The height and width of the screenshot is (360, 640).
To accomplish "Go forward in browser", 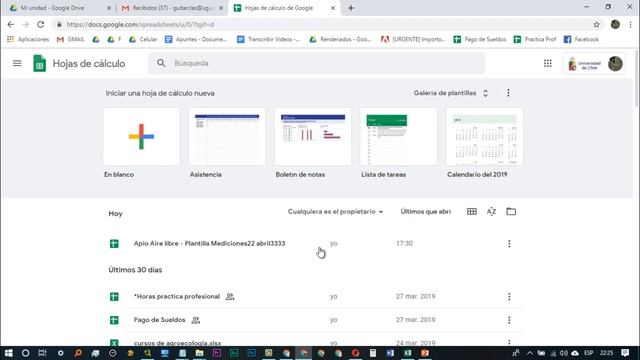I will 25,24.
